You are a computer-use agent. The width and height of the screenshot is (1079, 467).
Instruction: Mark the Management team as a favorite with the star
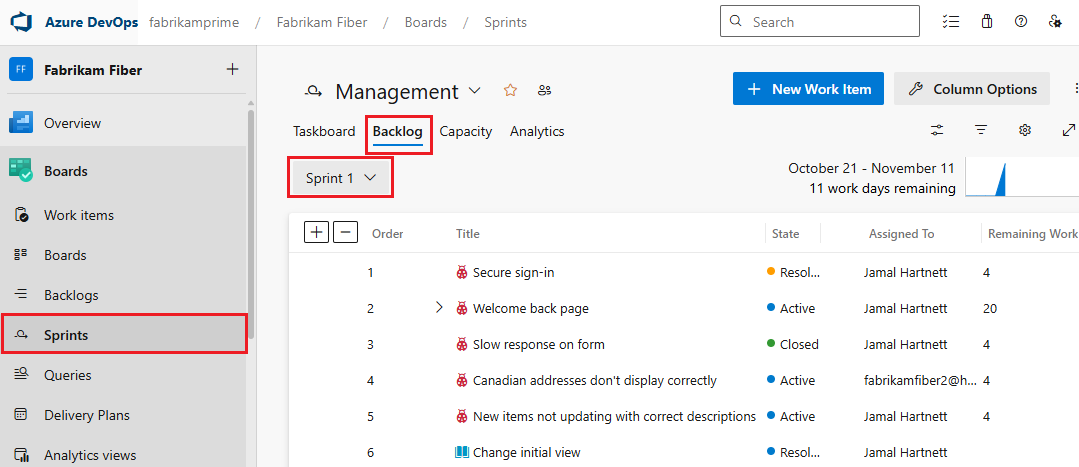pyautogui.click(x=510, y=90)
